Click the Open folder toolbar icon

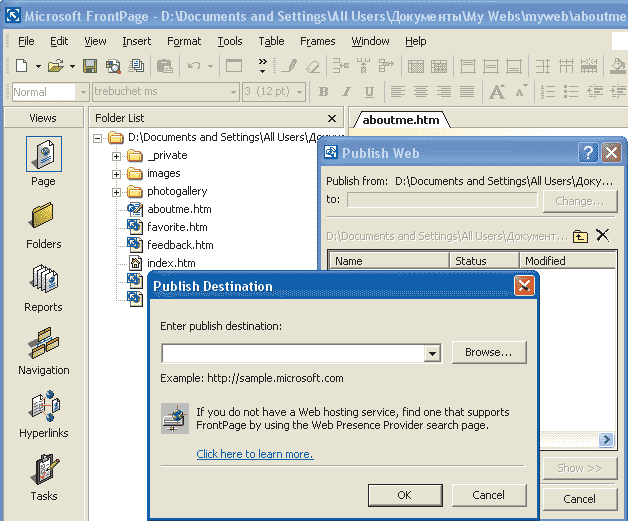56,65
